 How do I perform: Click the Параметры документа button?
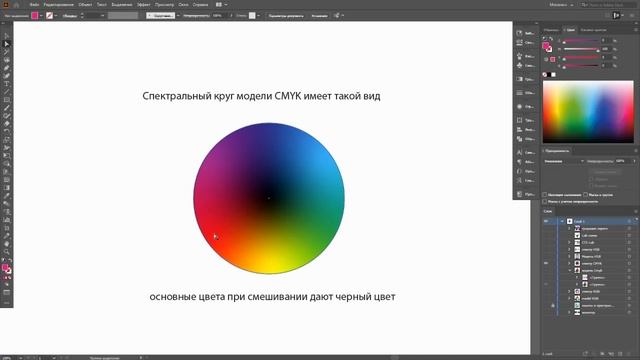point(286,16)
